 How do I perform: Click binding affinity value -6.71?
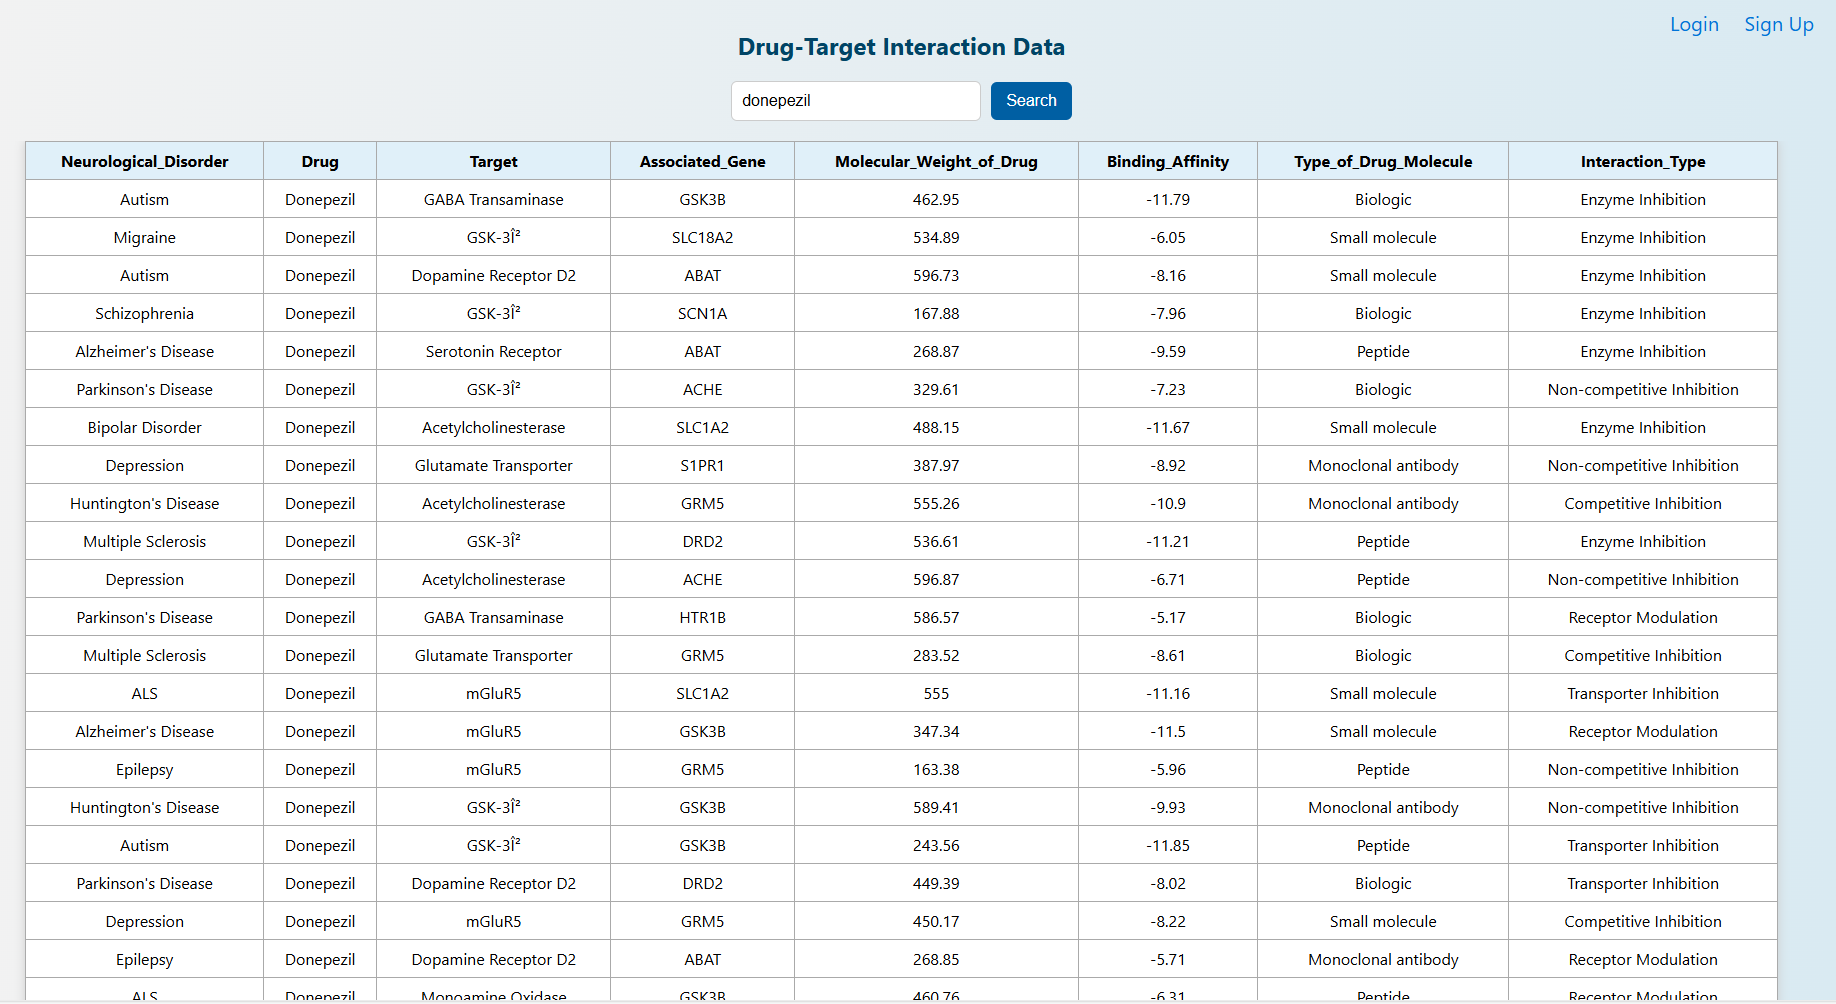pos(1168,579)
